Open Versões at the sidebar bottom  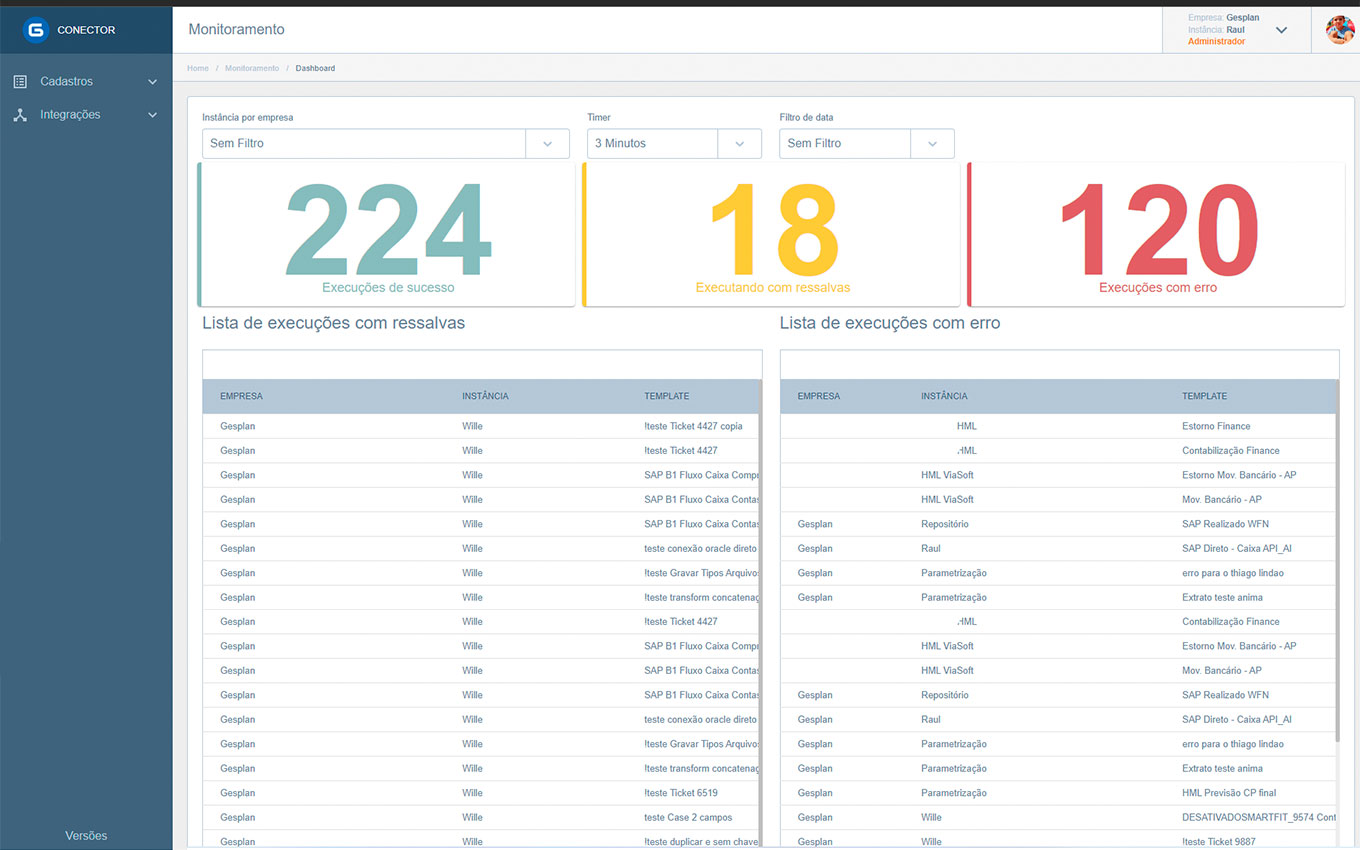pyautogui.click(x=86, y=835)
